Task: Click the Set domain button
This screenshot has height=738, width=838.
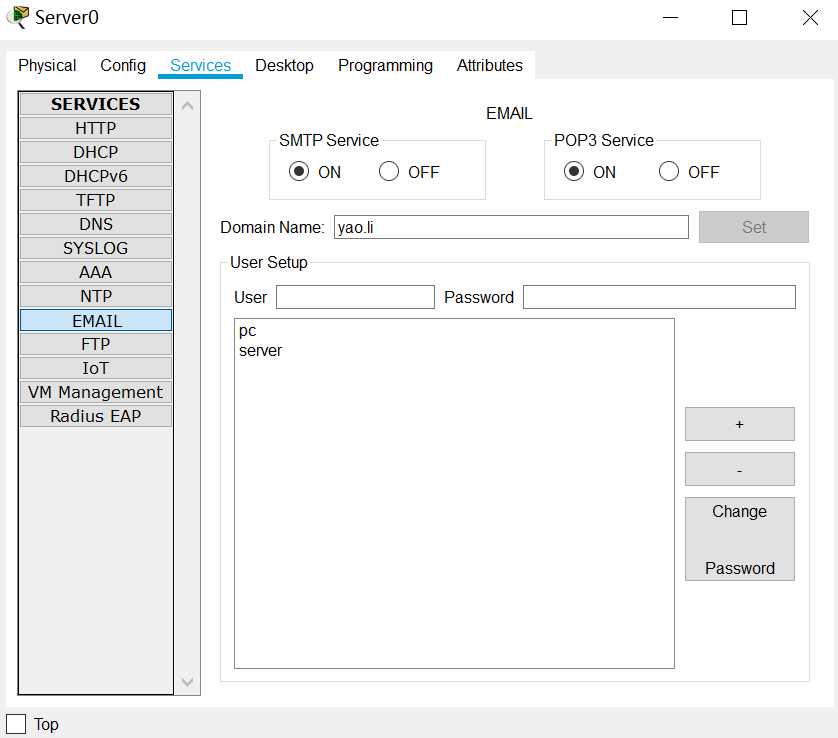Action: point(754,227)
